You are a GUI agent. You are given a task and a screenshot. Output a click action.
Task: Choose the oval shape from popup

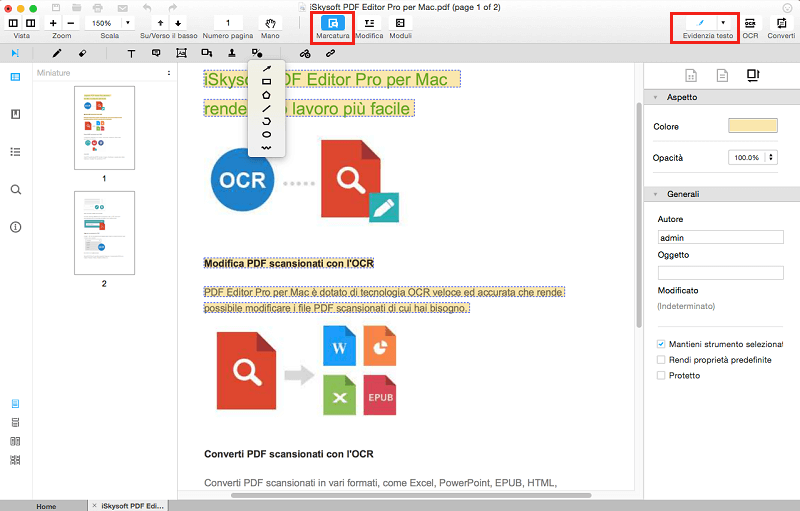[266, 135]
